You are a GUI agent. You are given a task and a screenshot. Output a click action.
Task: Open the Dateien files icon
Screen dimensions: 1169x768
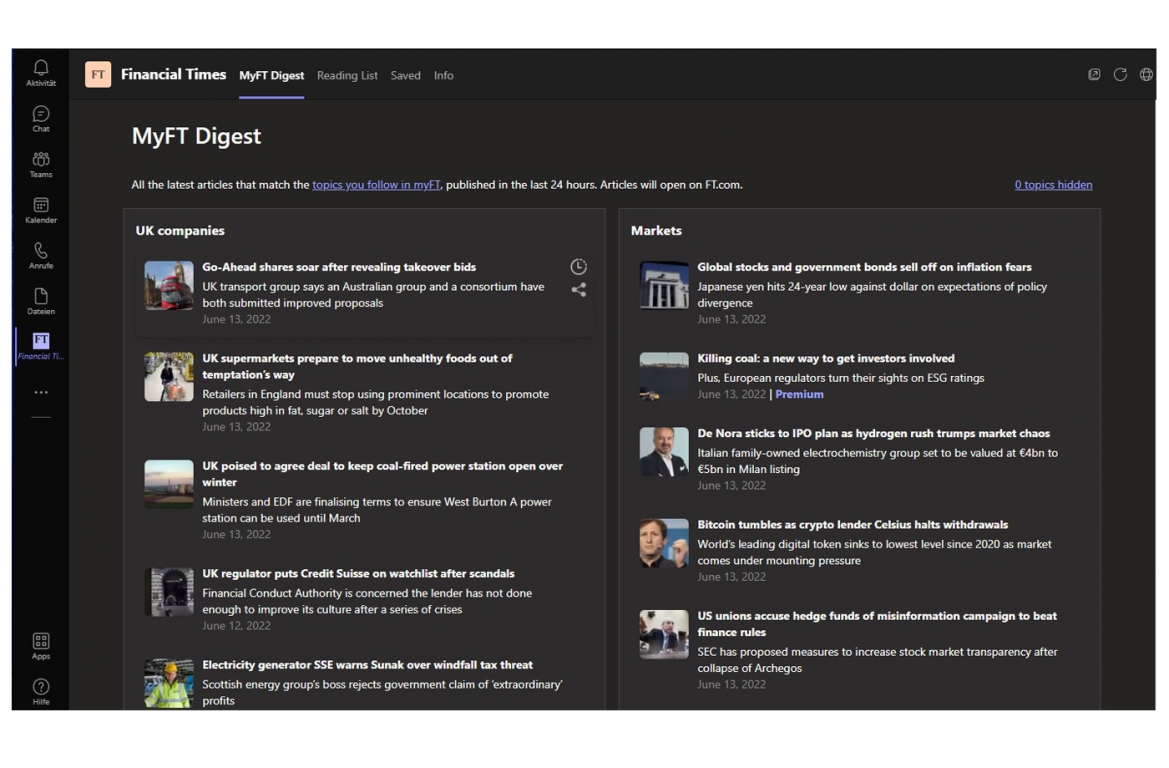(x=41, y=300)
